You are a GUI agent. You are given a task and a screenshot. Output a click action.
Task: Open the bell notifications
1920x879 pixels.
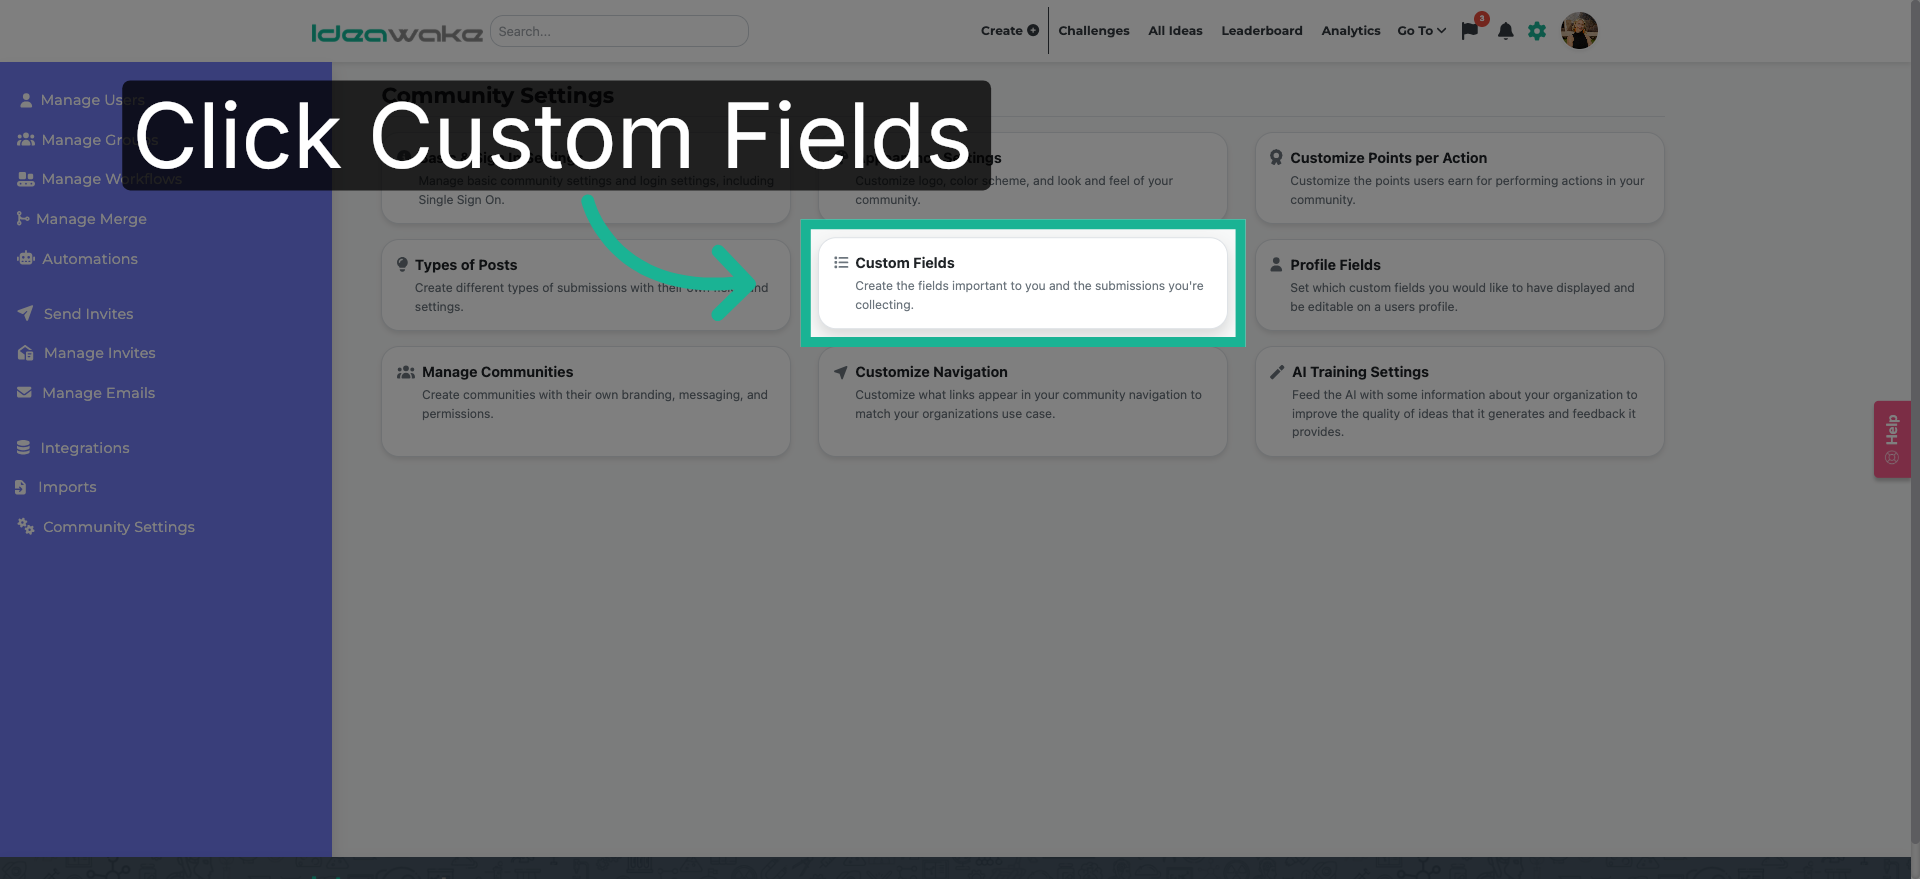click(1505, 31)
